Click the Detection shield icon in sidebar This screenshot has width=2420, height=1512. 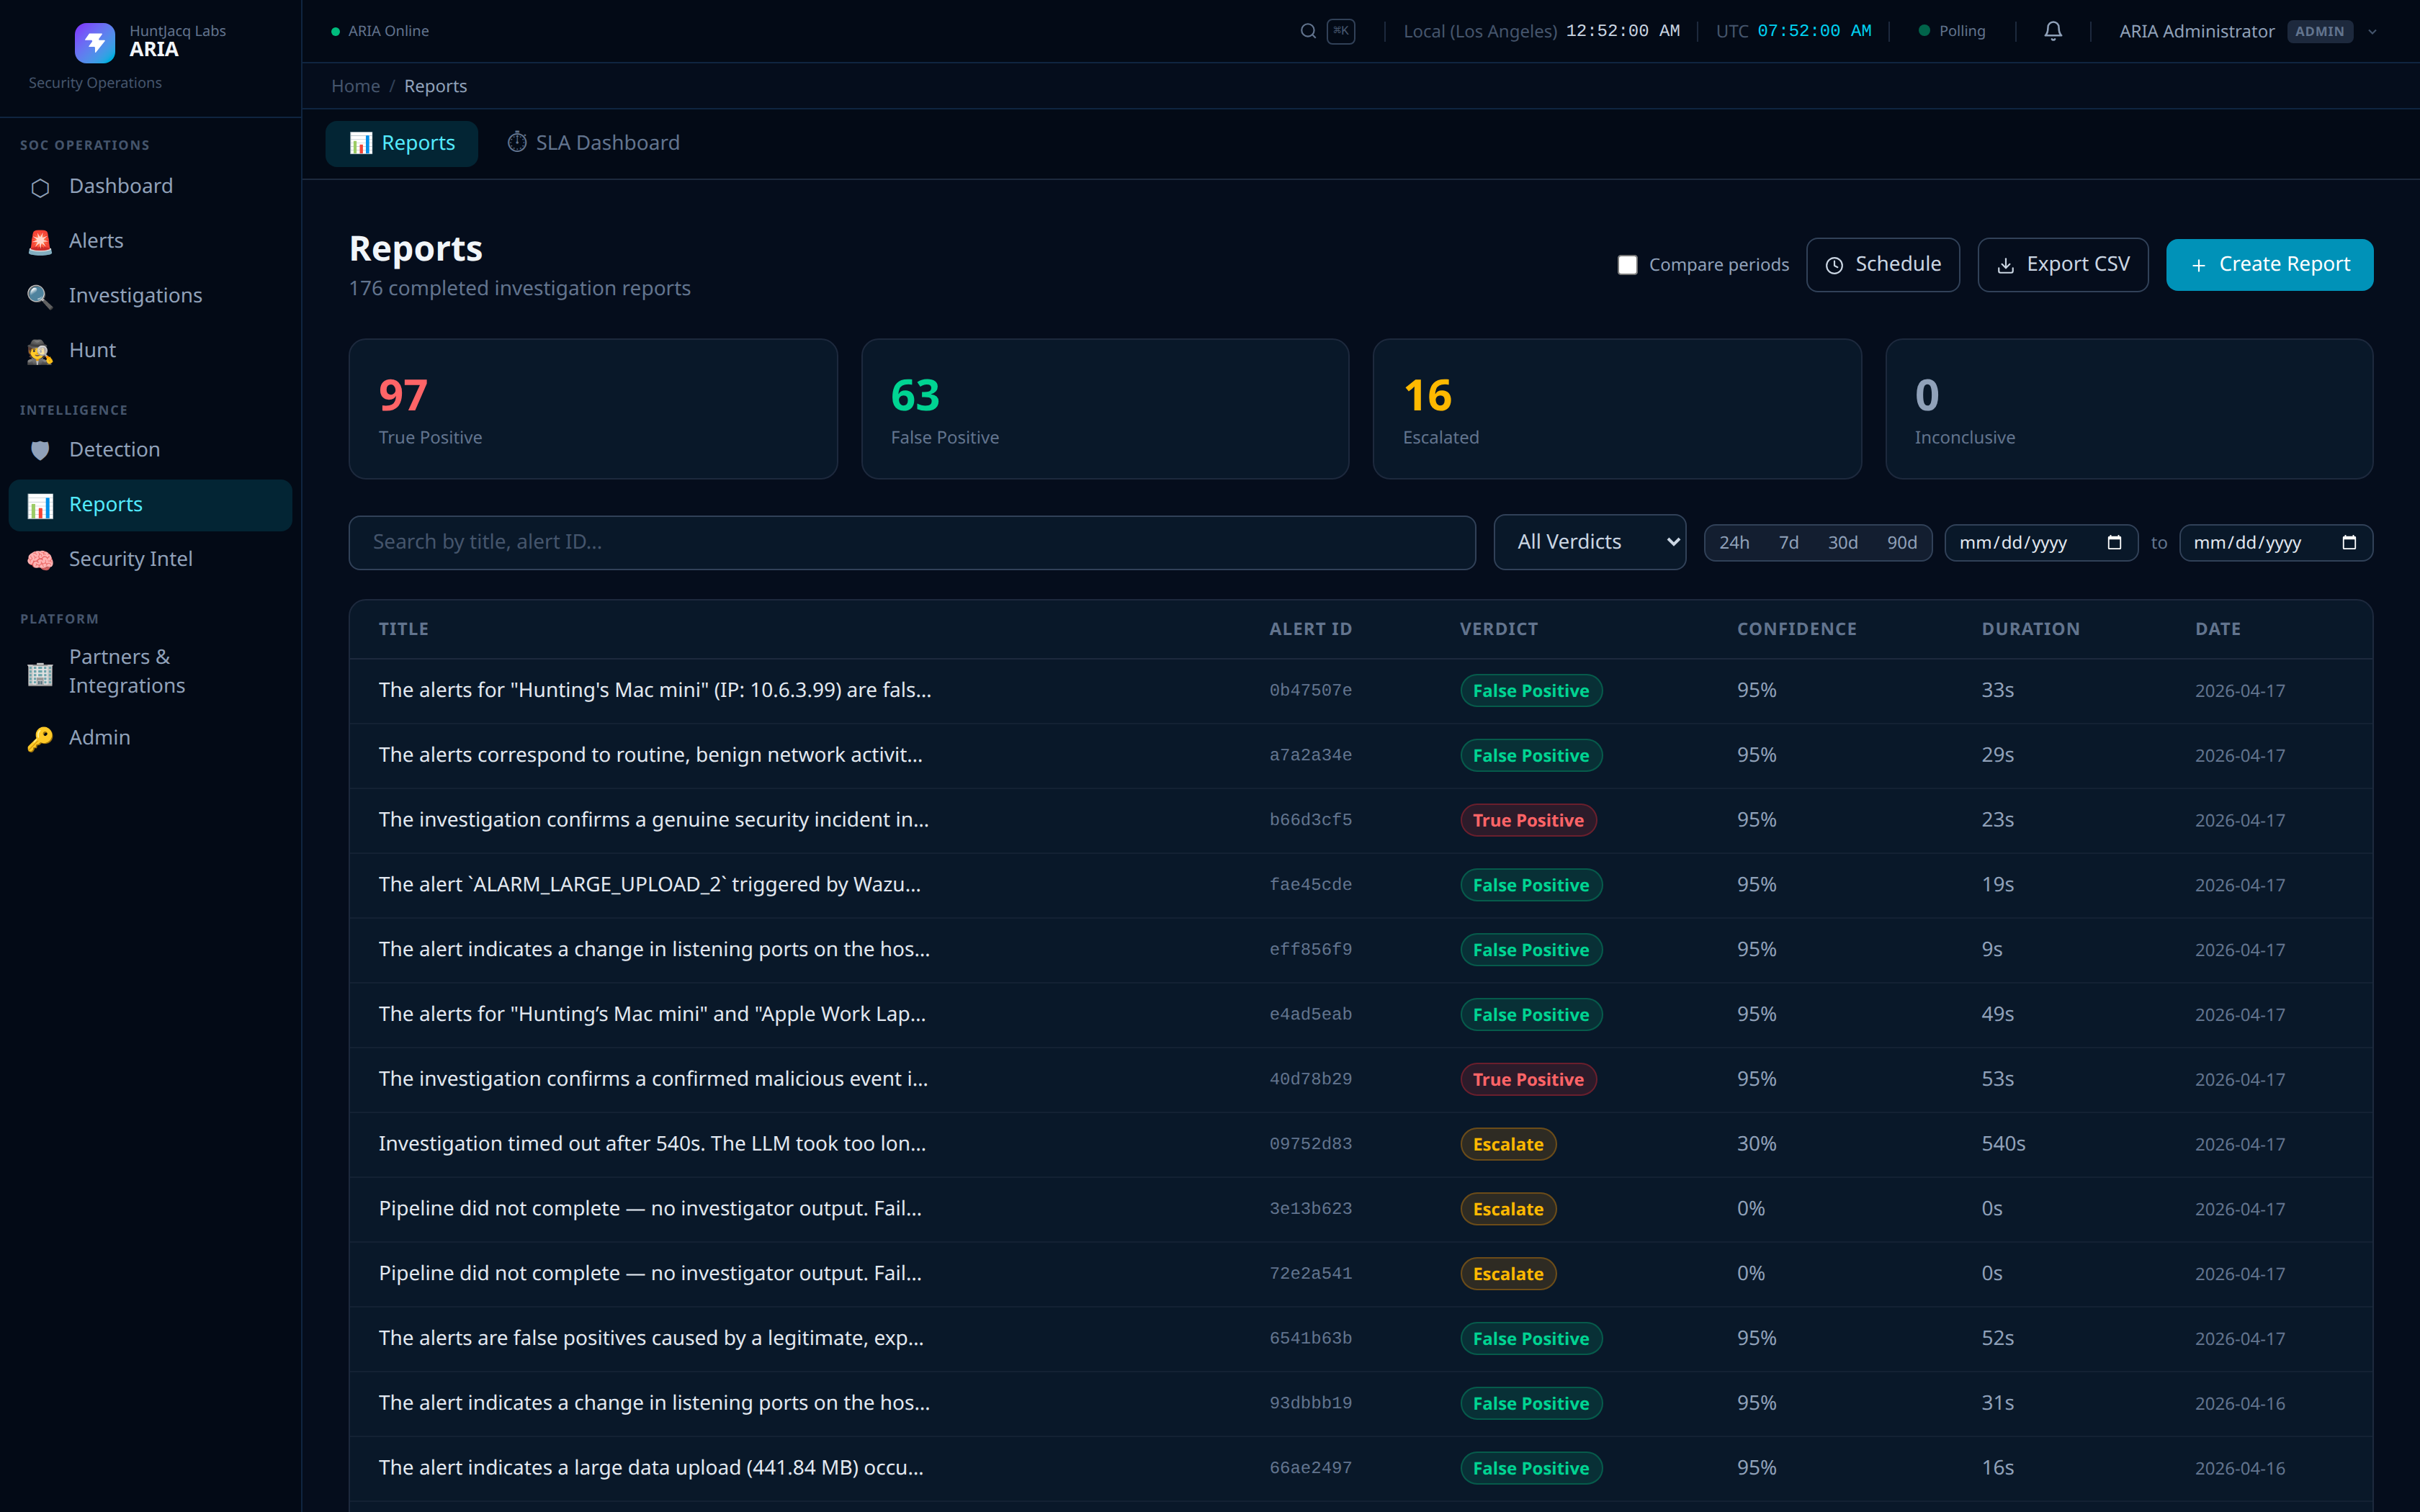click(x=40, y=450)
